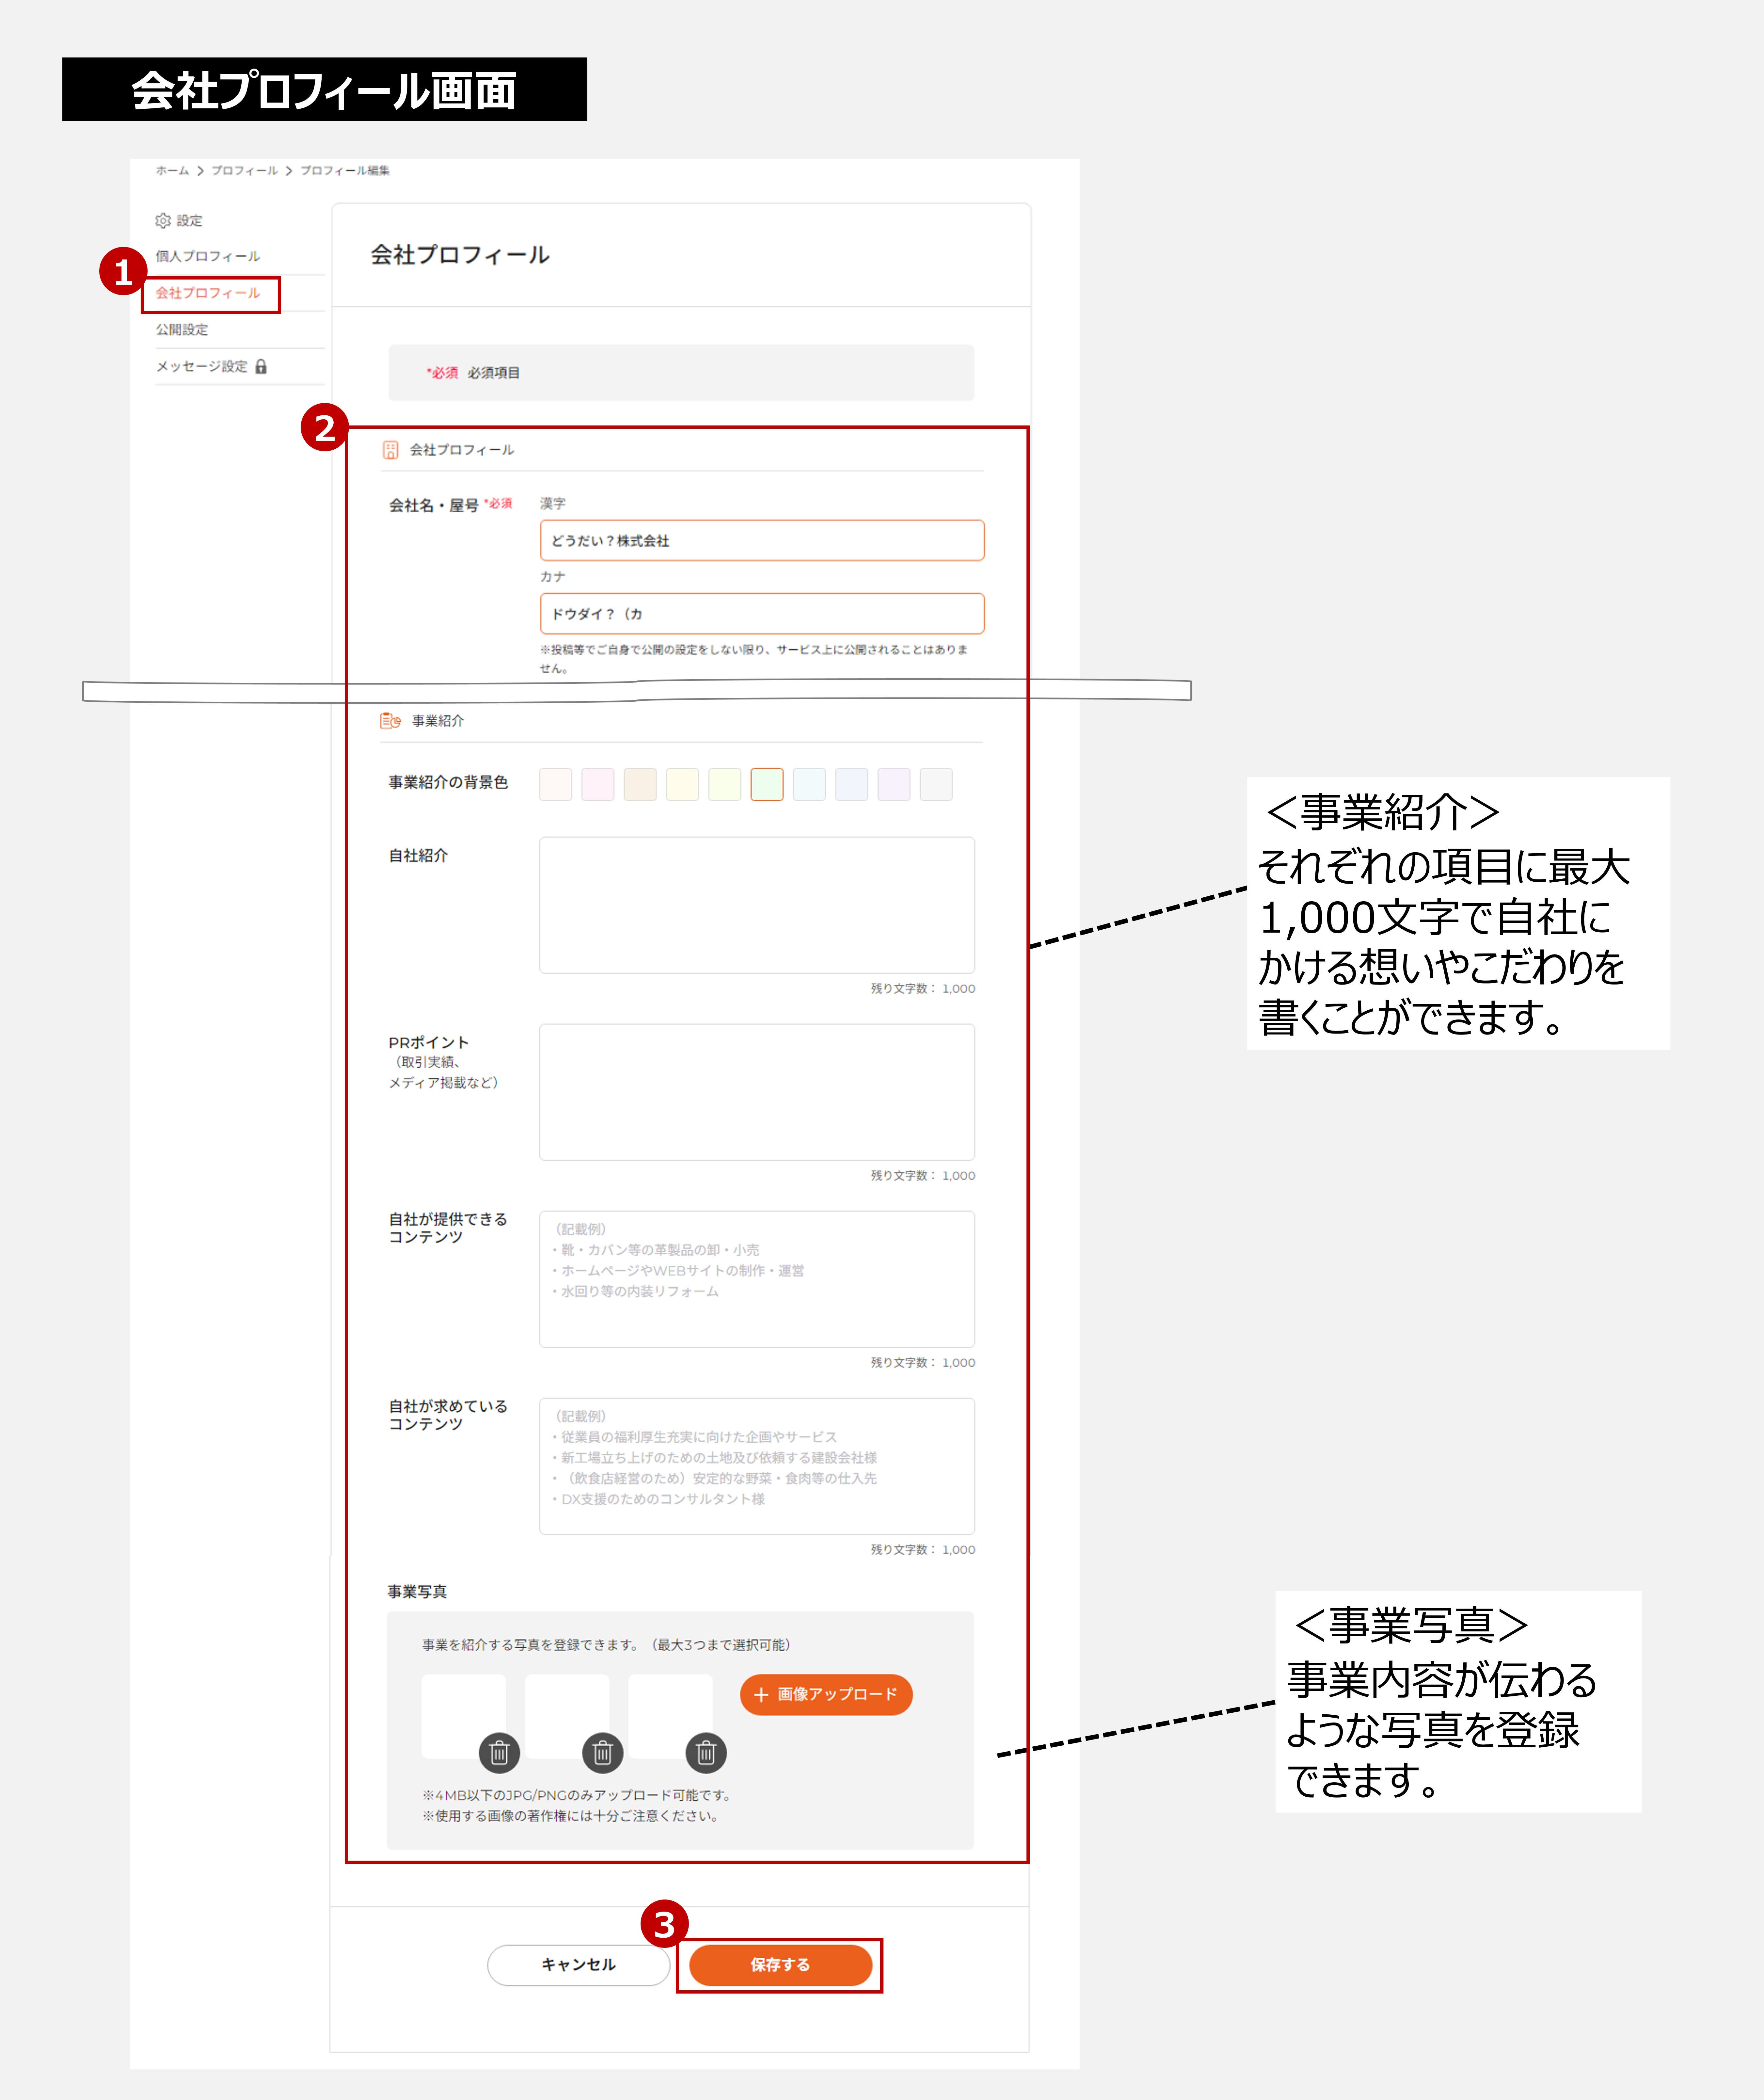Select 会社プロフィール in the sidebar
The height and width of the screenshot is (2100, 1764).
tap(208, 293)
